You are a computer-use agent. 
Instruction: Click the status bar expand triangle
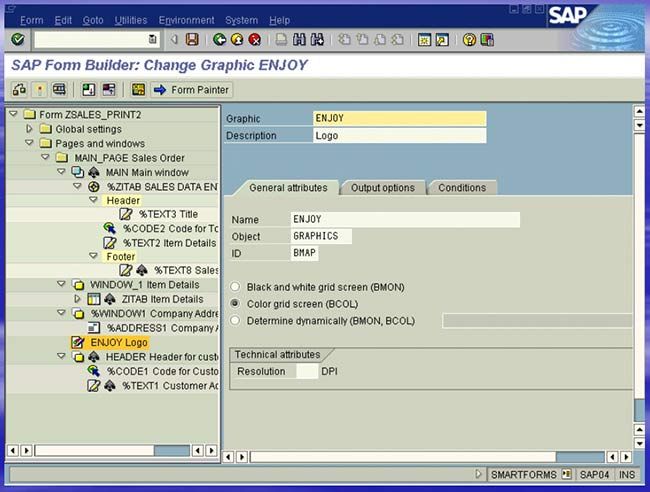pyautogui.click(x=478, y=474)
